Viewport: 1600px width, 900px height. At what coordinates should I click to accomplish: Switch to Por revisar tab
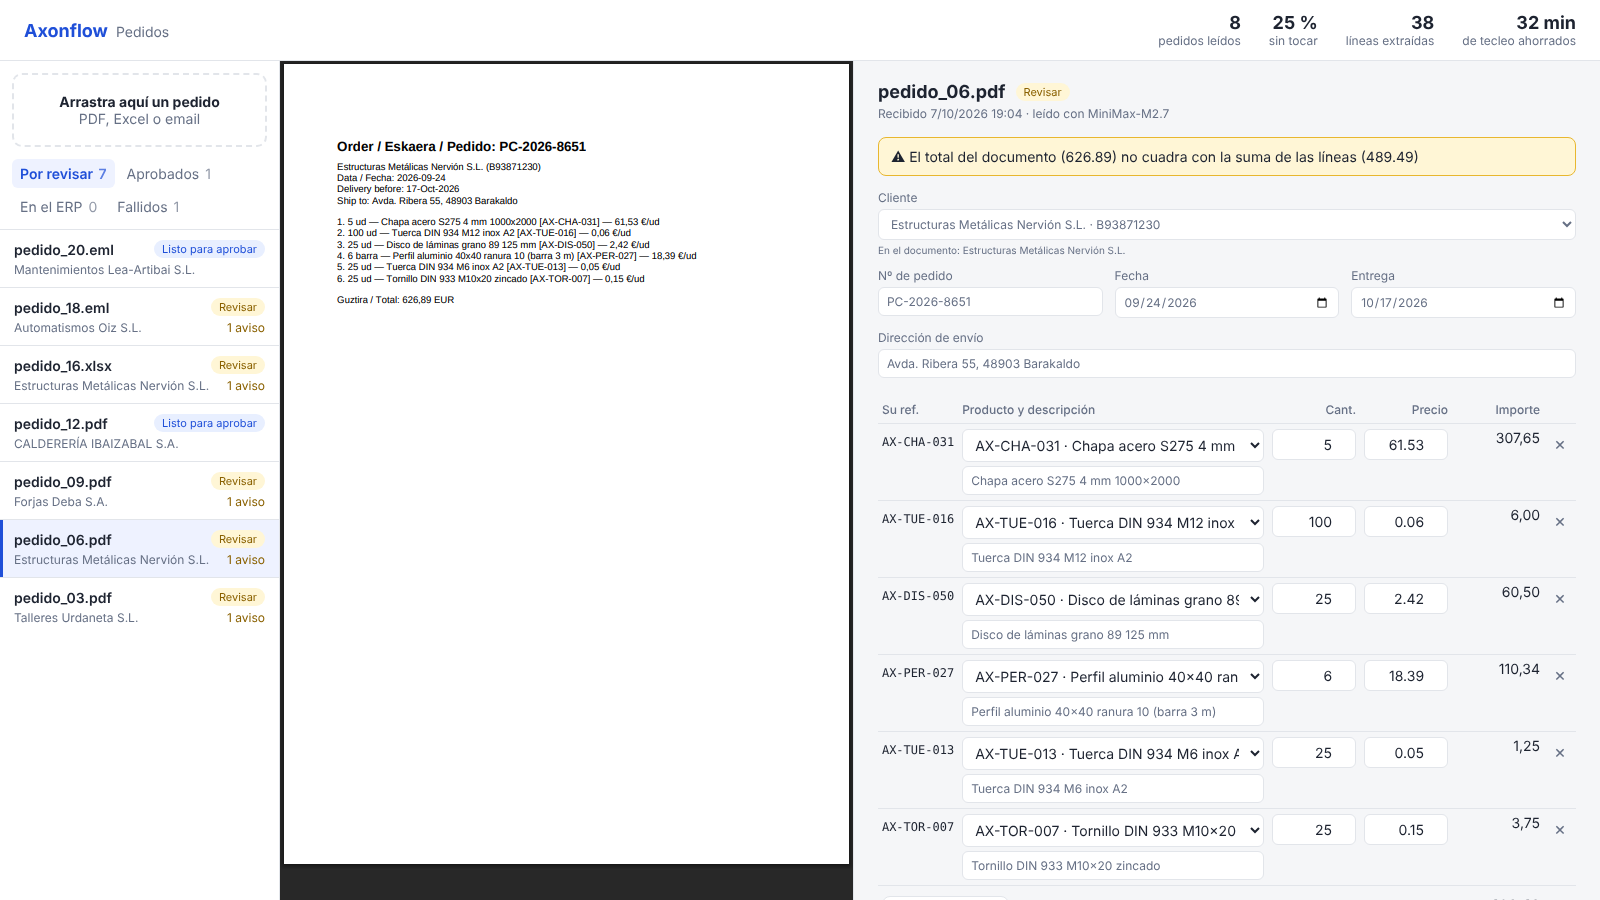[x=63, y=174]
